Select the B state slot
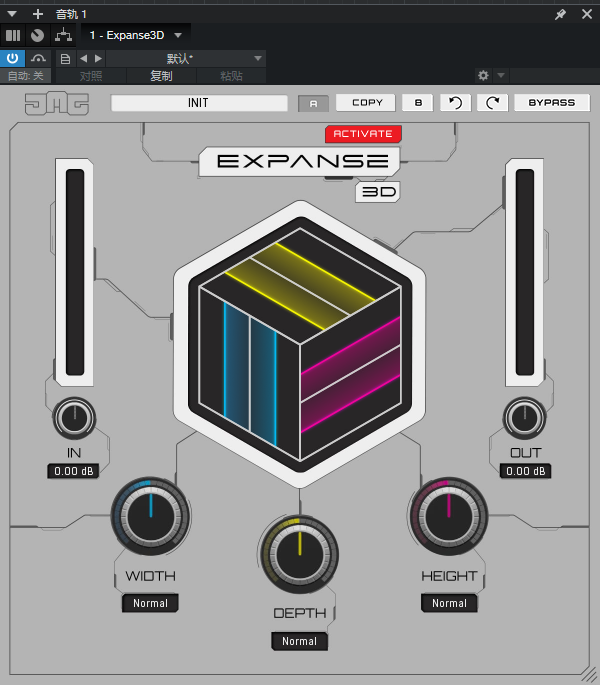This screenshot has height=685, width=600. click(x=418, y=103)
